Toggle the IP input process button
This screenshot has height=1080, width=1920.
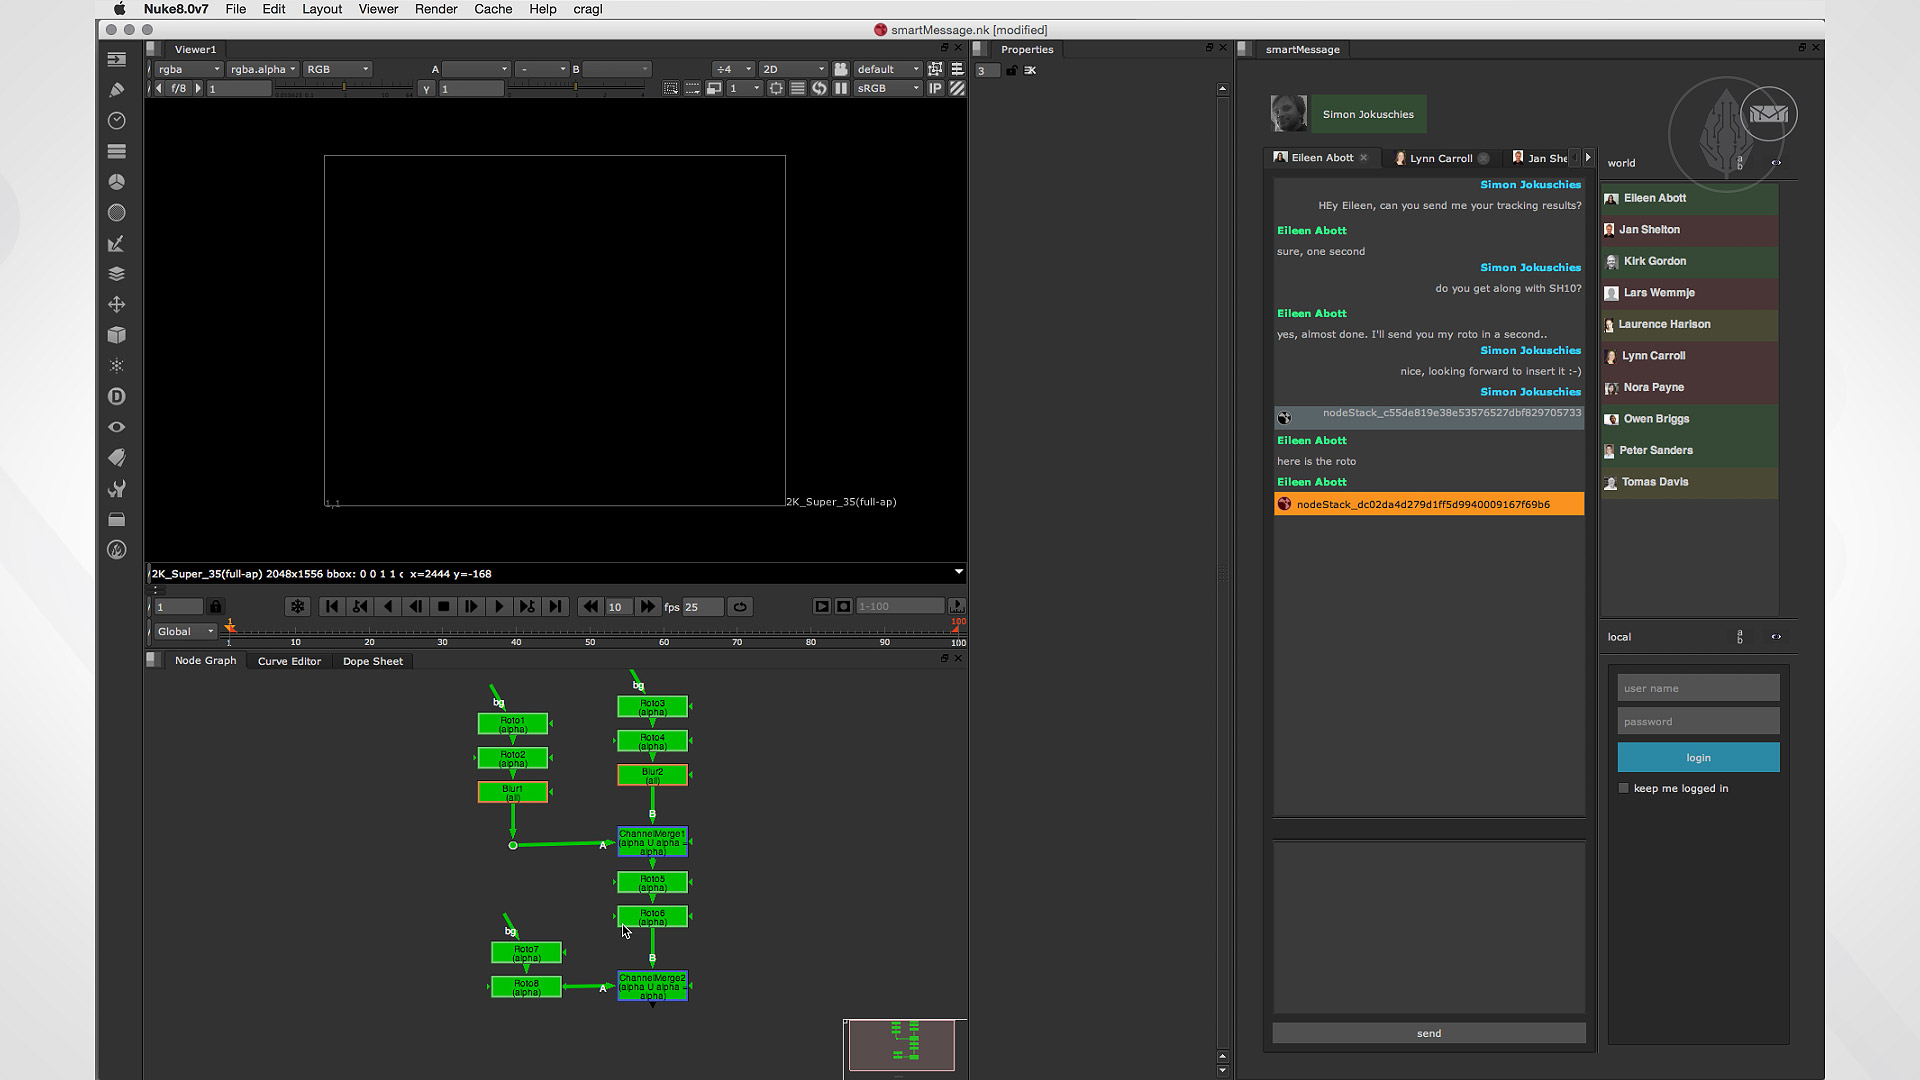[x=935, y=88]
